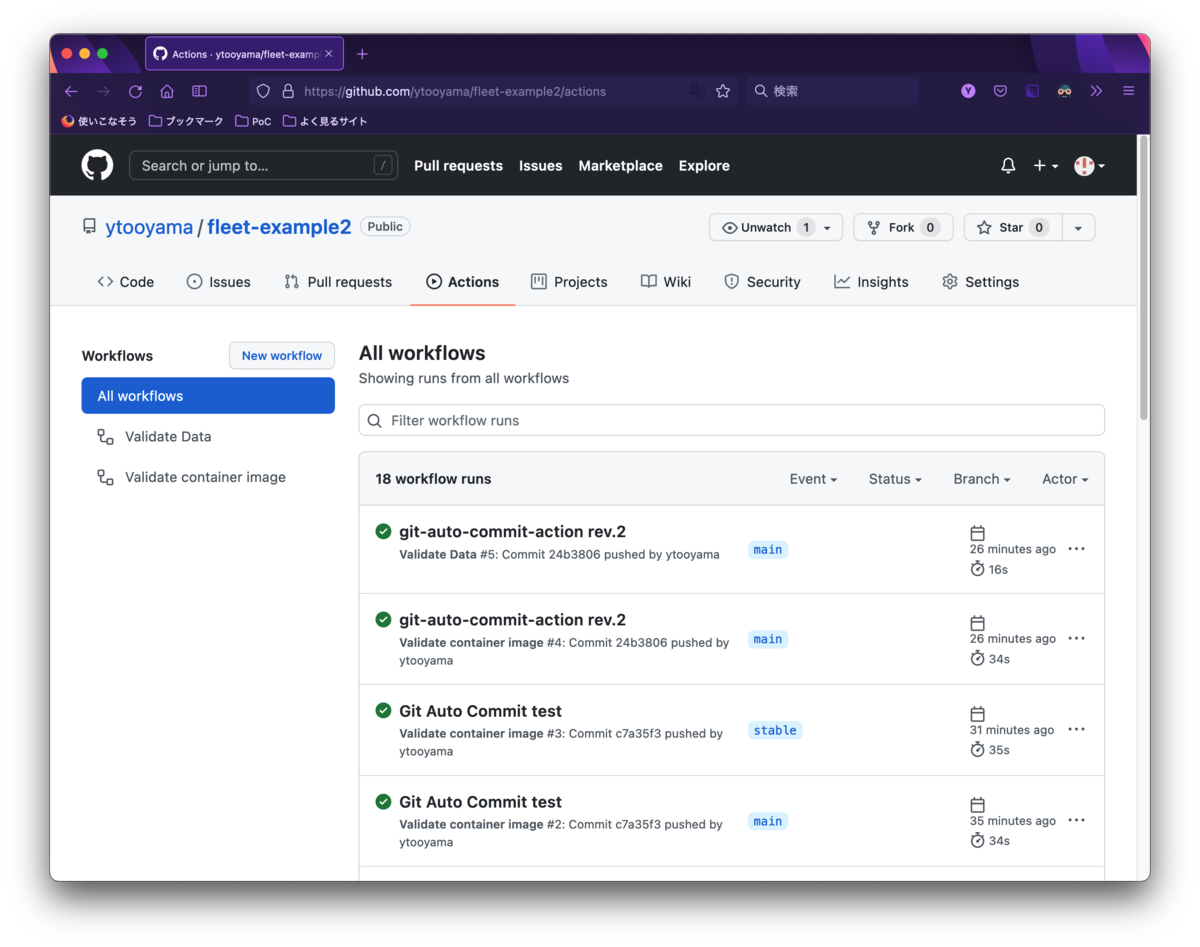Image resolution: width=1200 pixels, height=947 pixels.
Task: Select All workflows in the sidebar
Action: (x=208, y=396)
